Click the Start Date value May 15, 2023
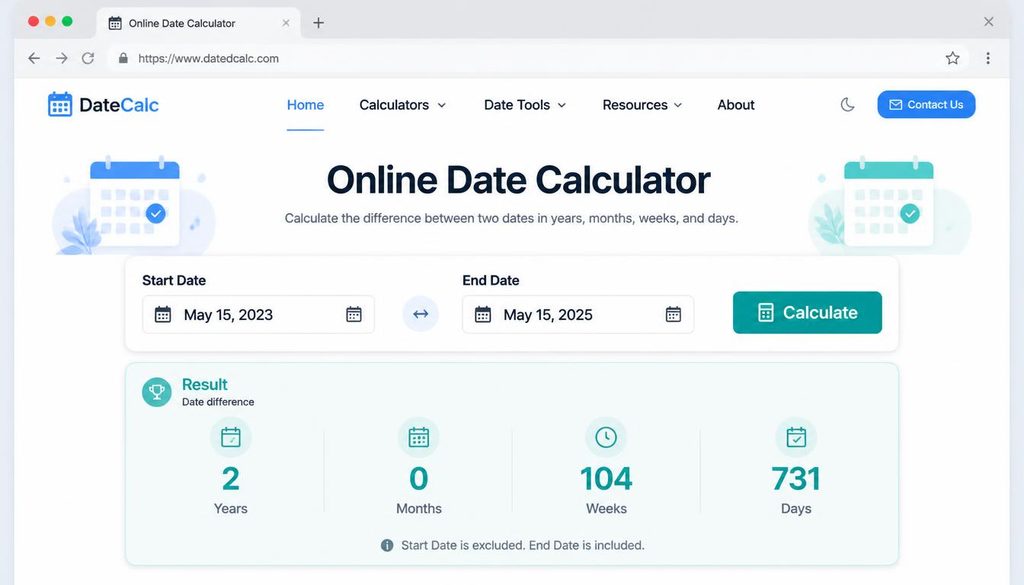Image resolution: width=1024 pixels, height=585 pixels. (x=228, y=315)
